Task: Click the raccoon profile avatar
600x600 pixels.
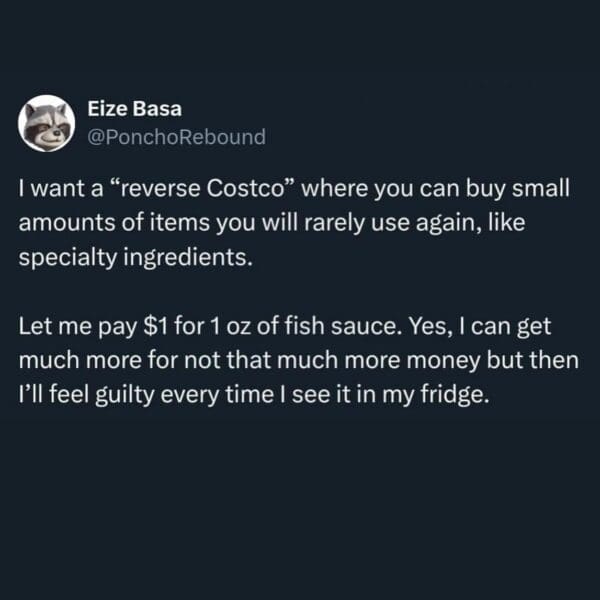Action: (46, 124)
